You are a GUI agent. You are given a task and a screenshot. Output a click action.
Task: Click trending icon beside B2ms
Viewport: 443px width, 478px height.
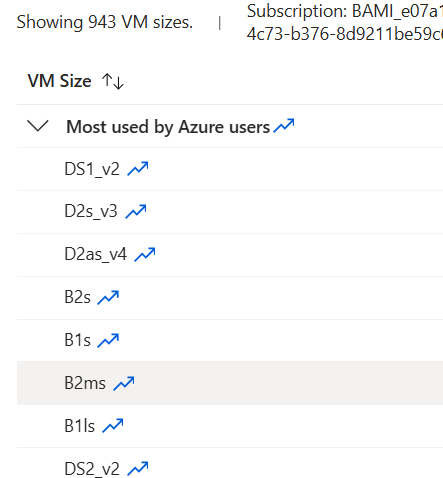pyautogui.click(x=124, y=383)
